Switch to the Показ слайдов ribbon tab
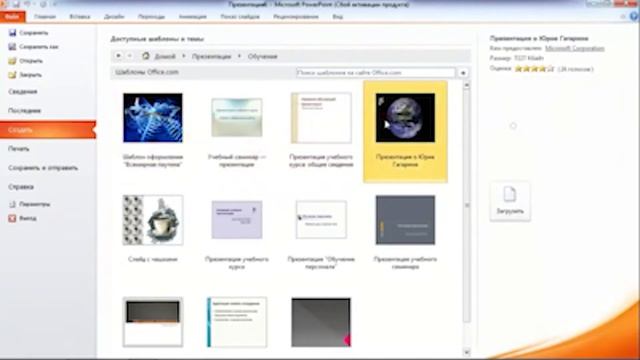This screenshot has height=360, width=640. (x=240, y=17)
